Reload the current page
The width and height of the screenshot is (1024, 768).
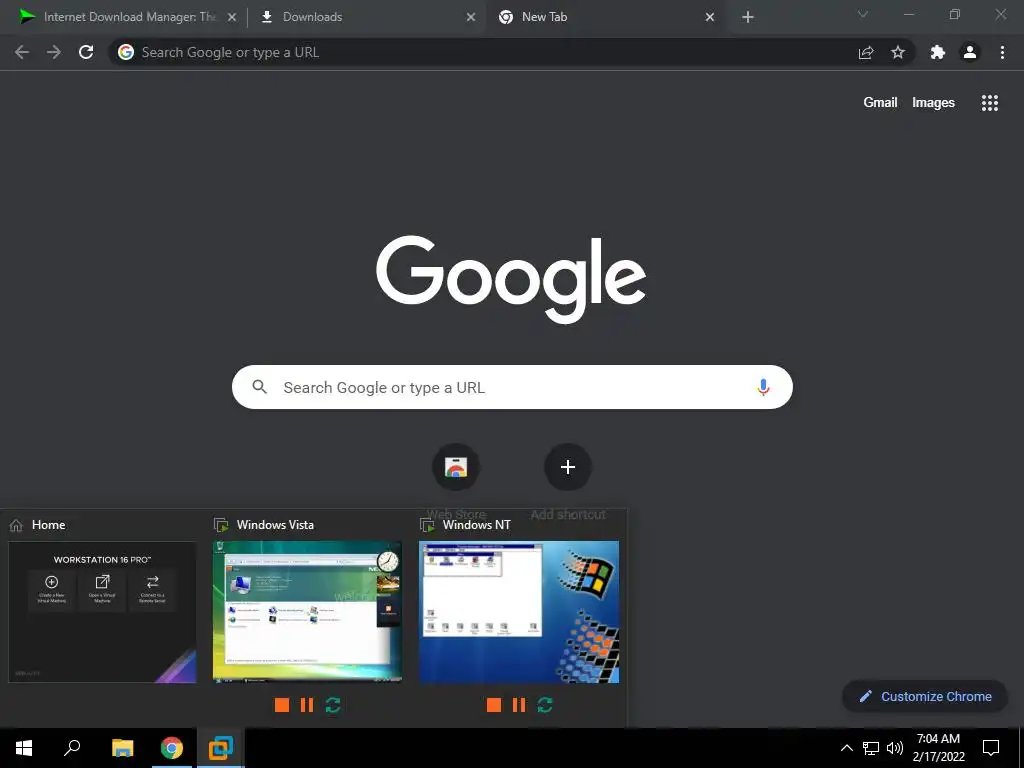point(86,52)
